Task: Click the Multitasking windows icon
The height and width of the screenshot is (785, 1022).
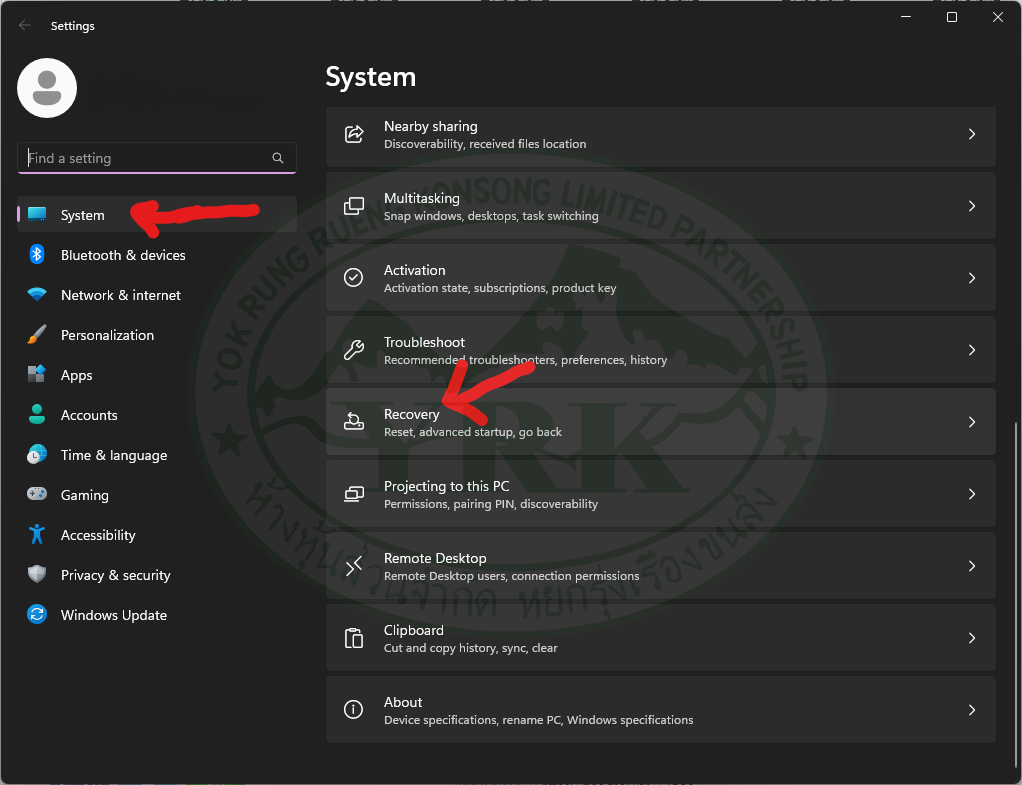Action: pos(354,206)
